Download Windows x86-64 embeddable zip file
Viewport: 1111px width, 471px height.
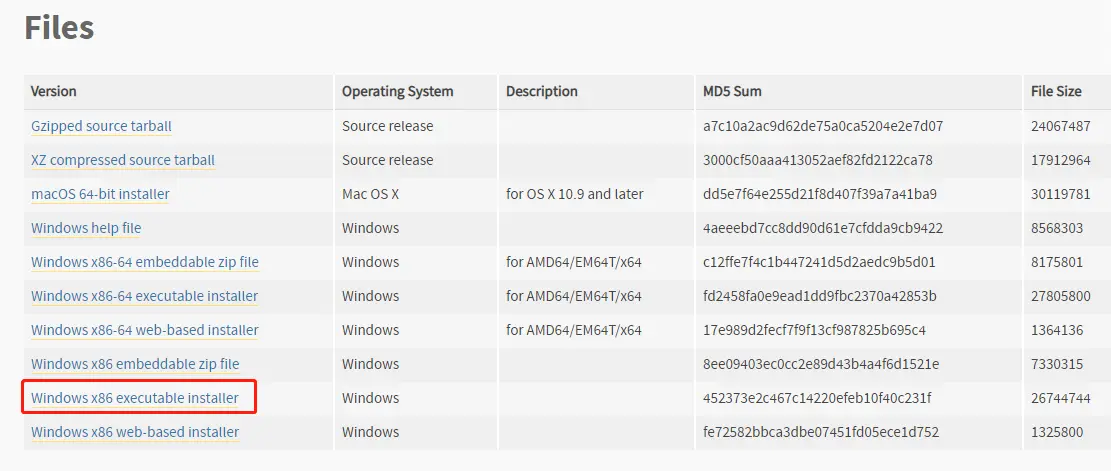point(145,263)
